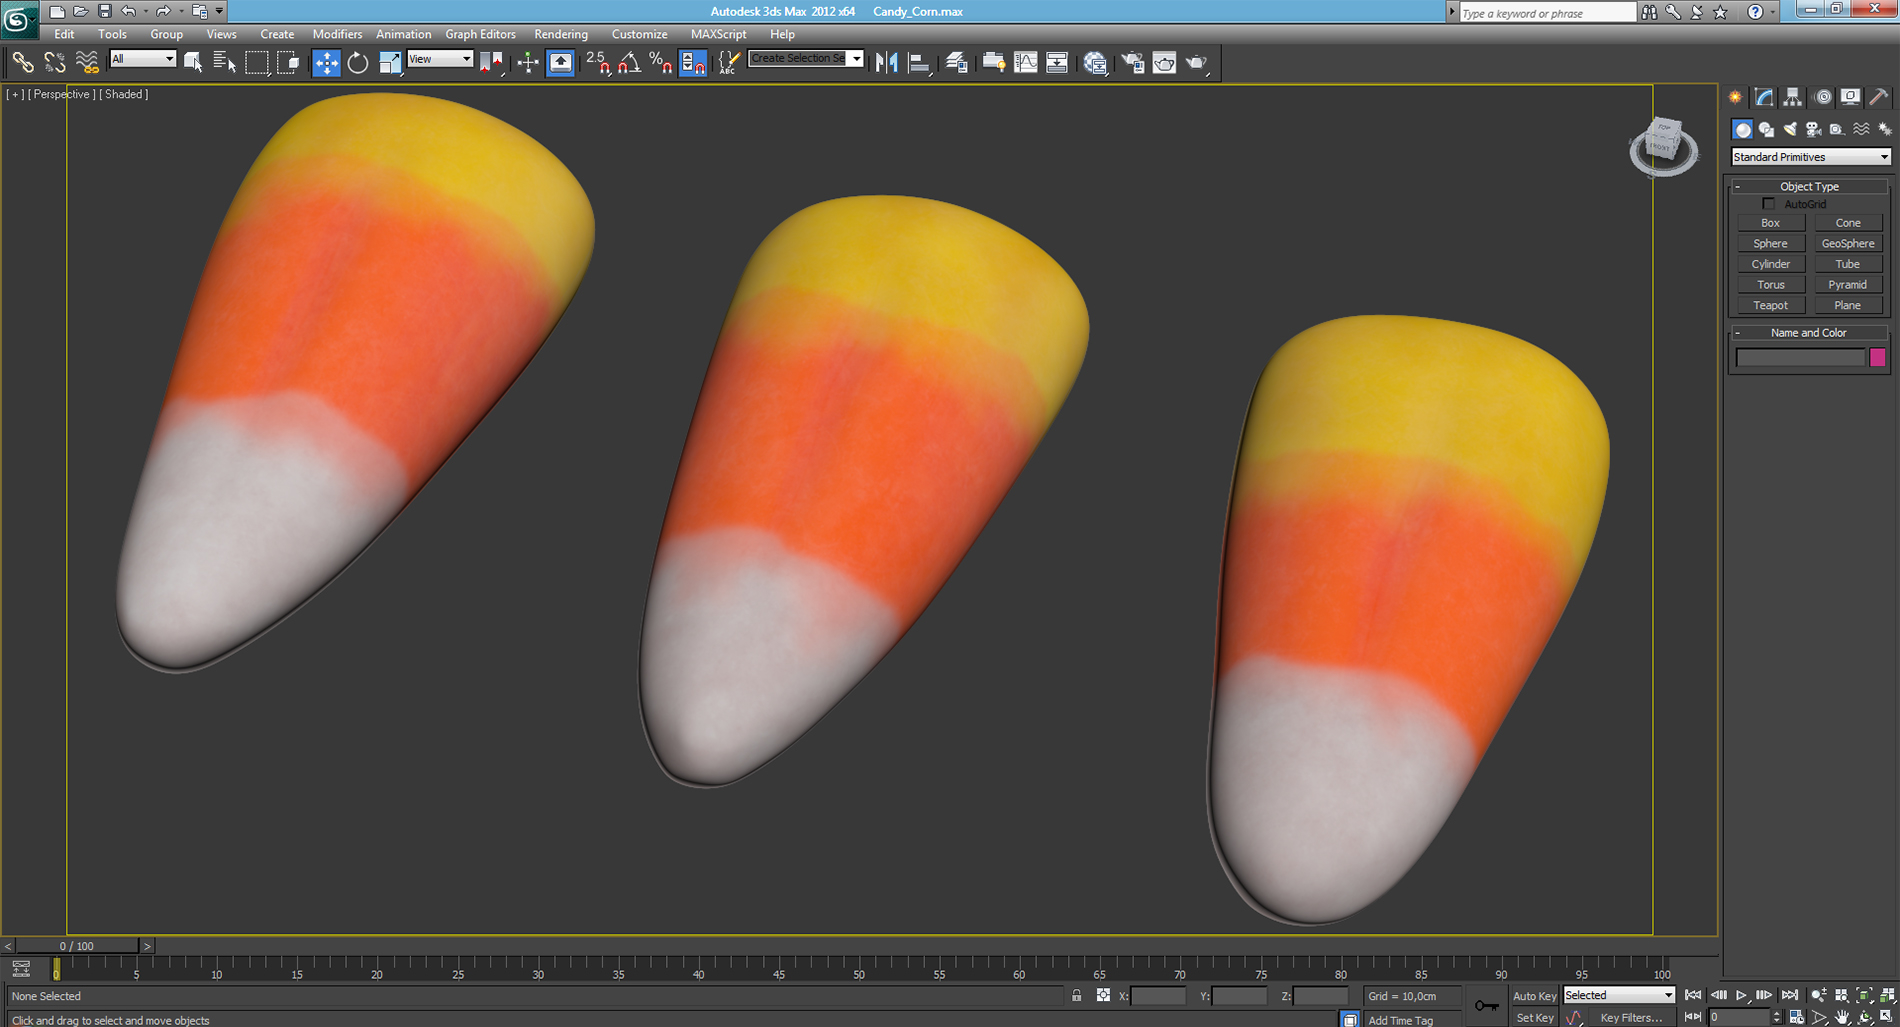Open the Rendering menu

point(560,33)
